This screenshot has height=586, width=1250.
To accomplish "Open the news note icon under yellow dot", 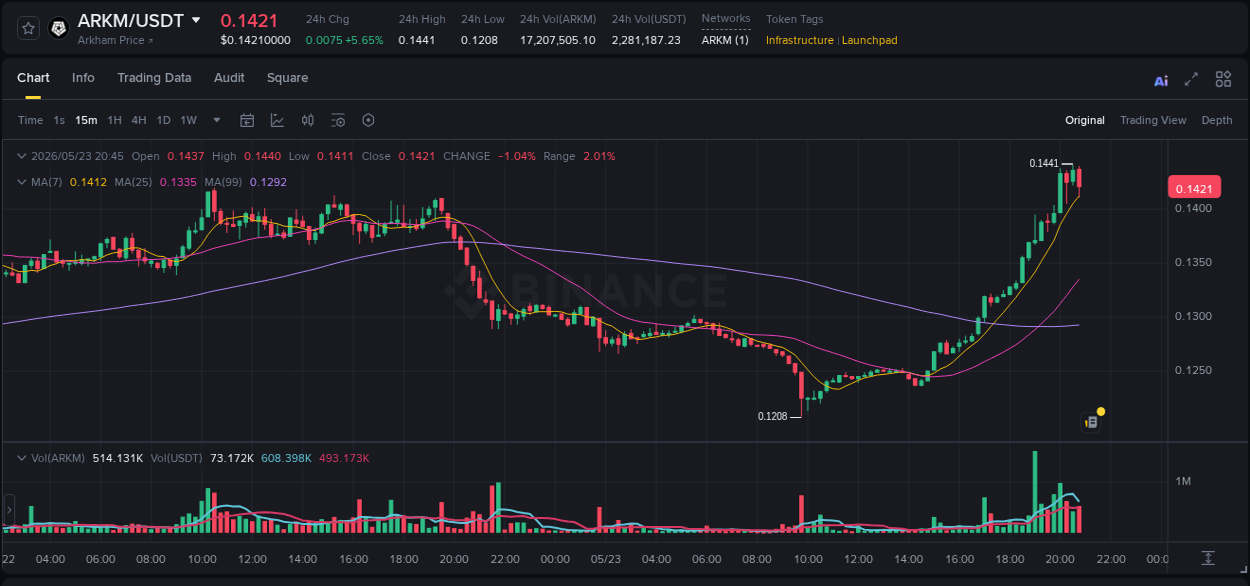I will pyautogui.click(x=1091, y=423).
